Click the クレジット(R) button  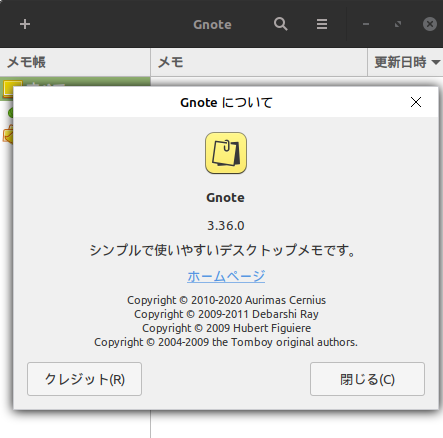point(84,379)
